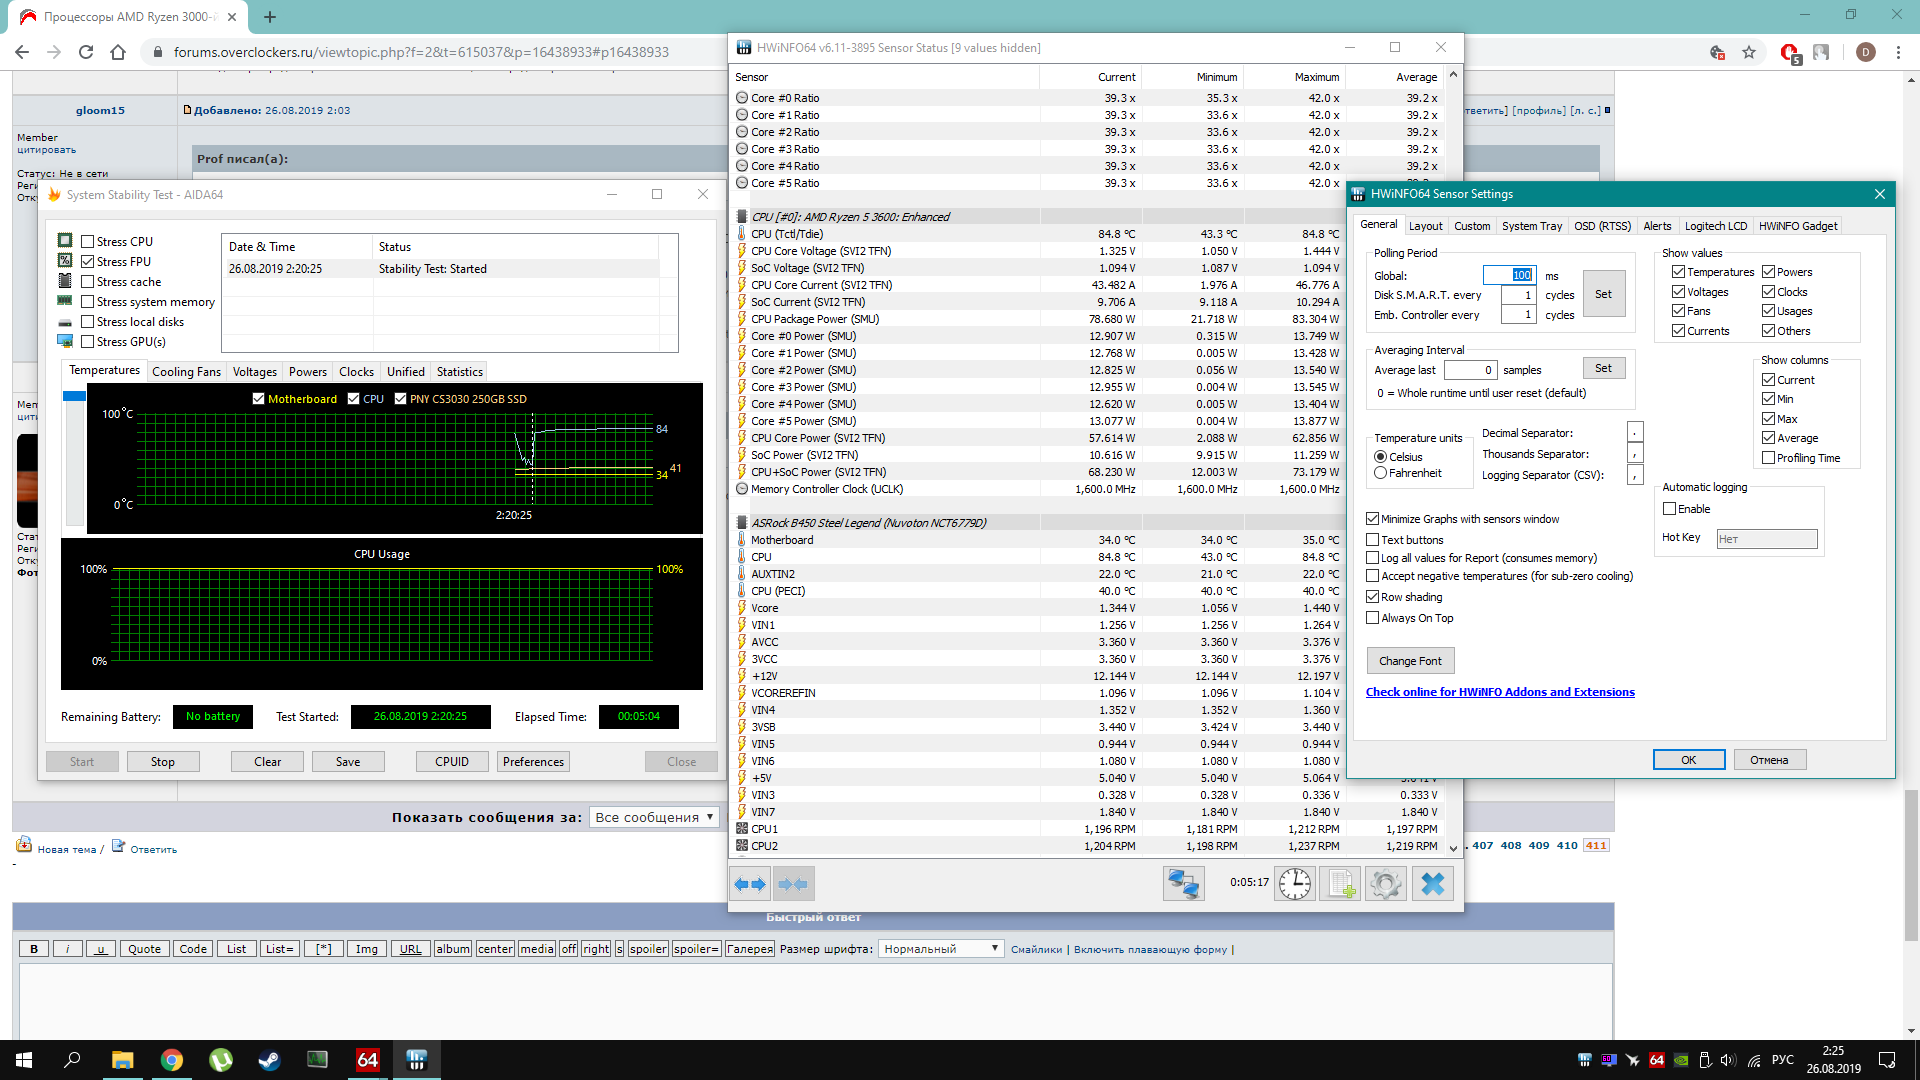Open the HWiNFO Addons and Extensions link
The image size is (1920, 1080).
[x=1500, y=692]
